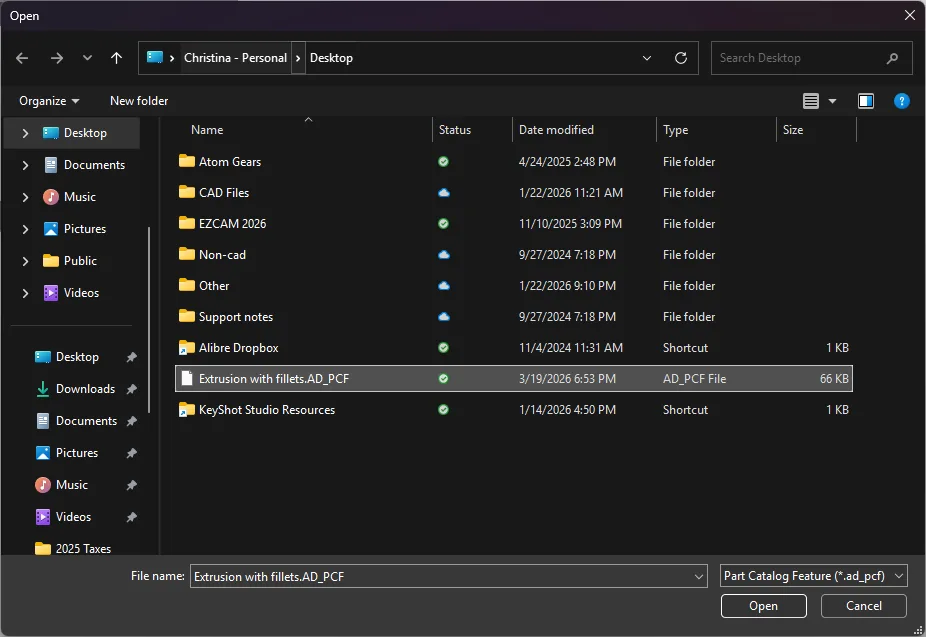Open pinned Videos in Quick access
Viewport: 926px width, 637px height.
pos(85,517)
